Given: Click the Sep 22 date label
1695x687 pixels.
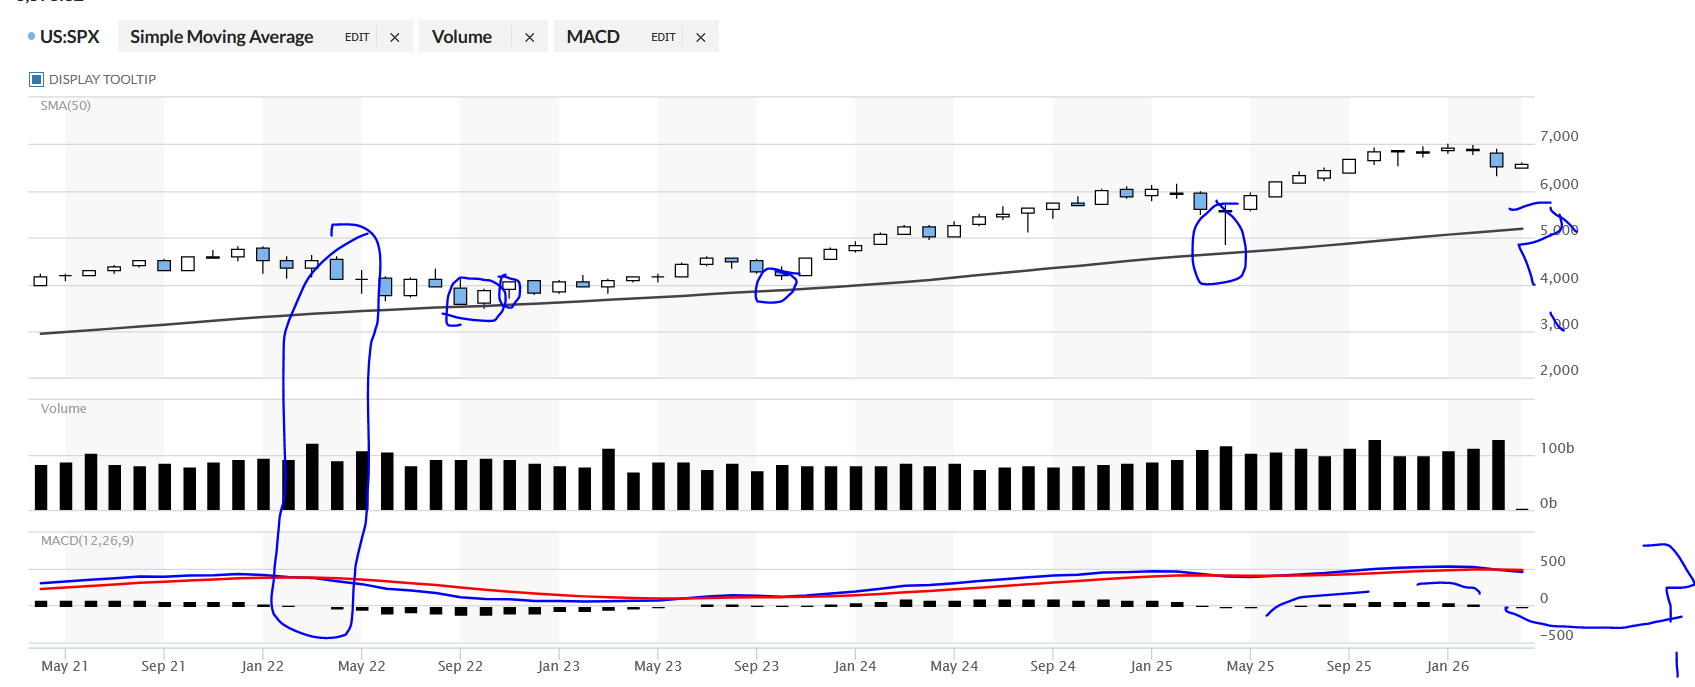Looking at the screenshot, I should click(x=460, y=666).
